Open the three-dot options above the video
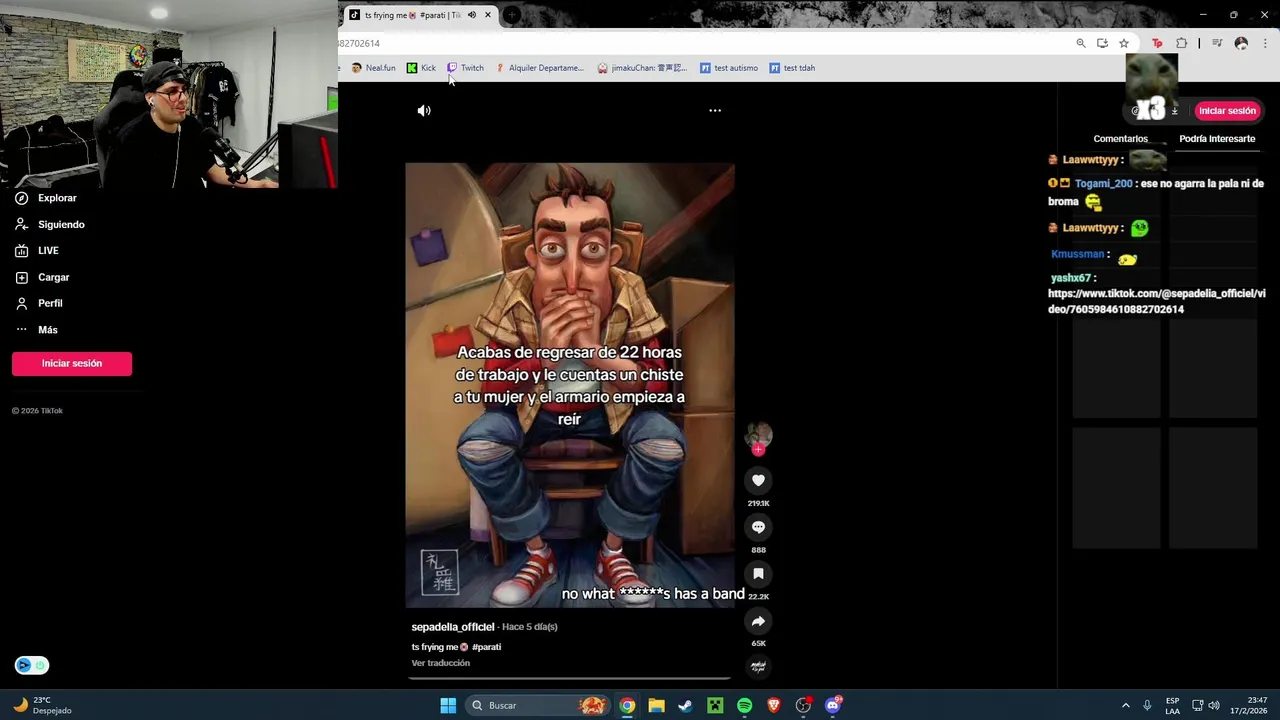1280x720 pixels. (x=715, y=111)
